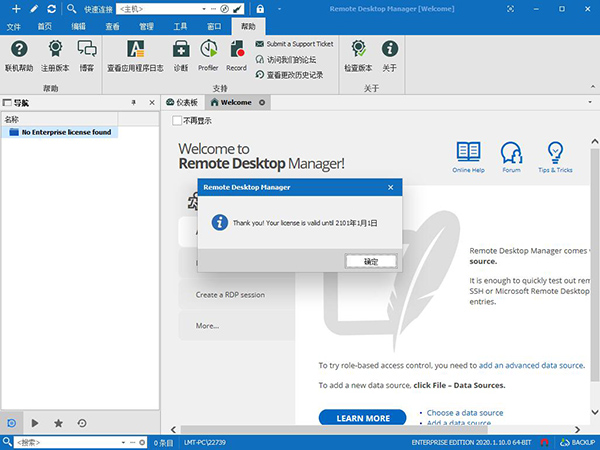600x450 pixels.
Task: Open the 博客 blog icon
Action: point(87,56)
